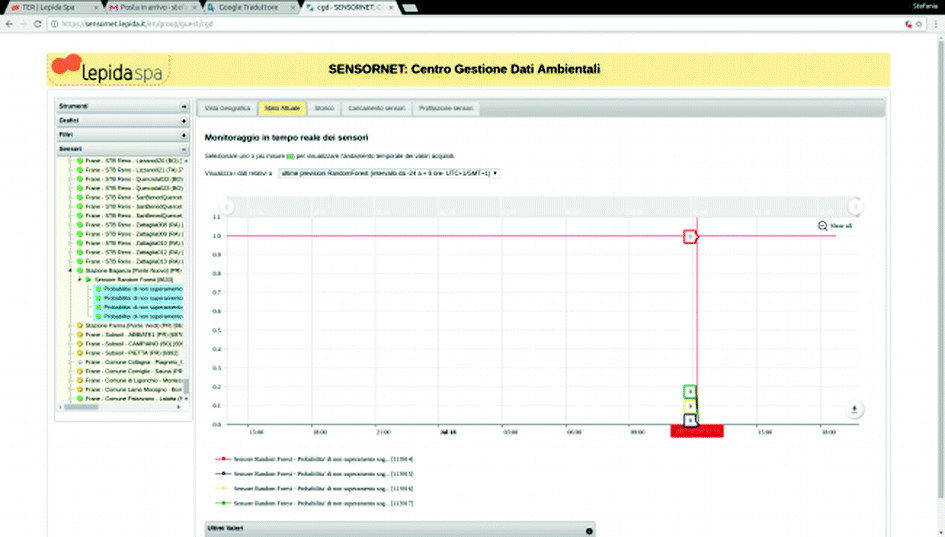Expand the Ultimi Valori panel
945x537 pixels.
point(589,531)
